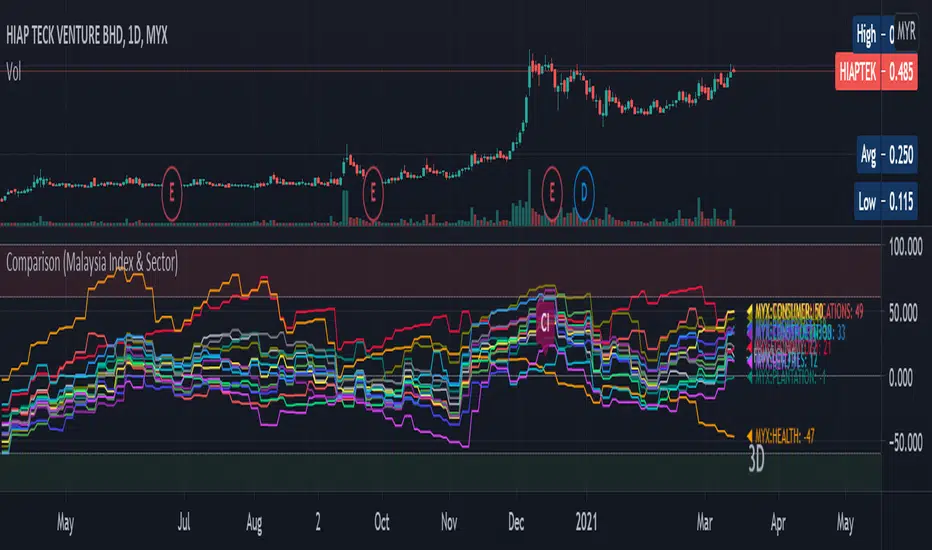Select the Low - 0.115 price label
The width and height of the screenshot is (932, 550).
coord(885,202)
